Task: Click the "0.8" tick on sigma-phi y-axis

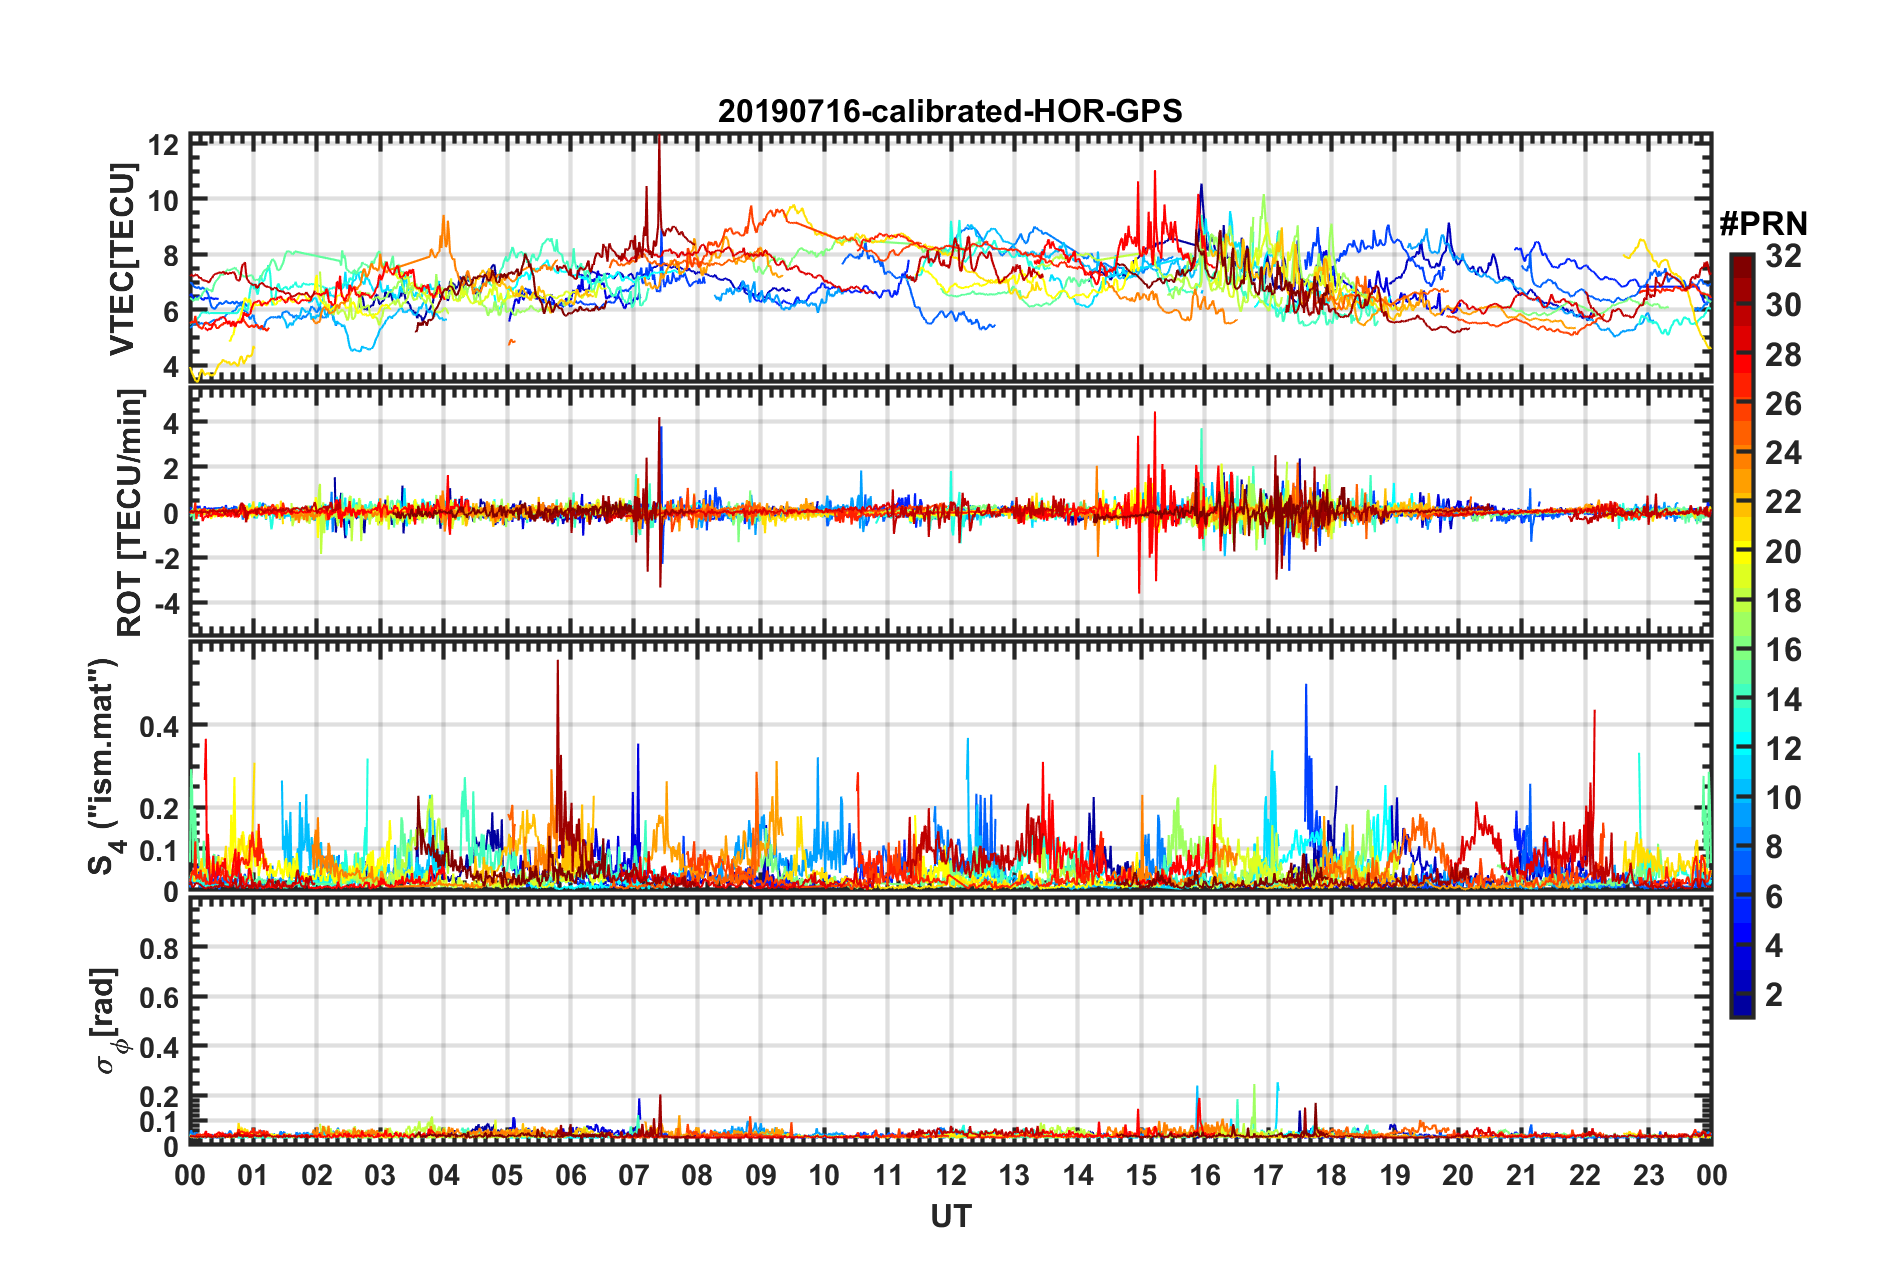Action: [160, 947]
